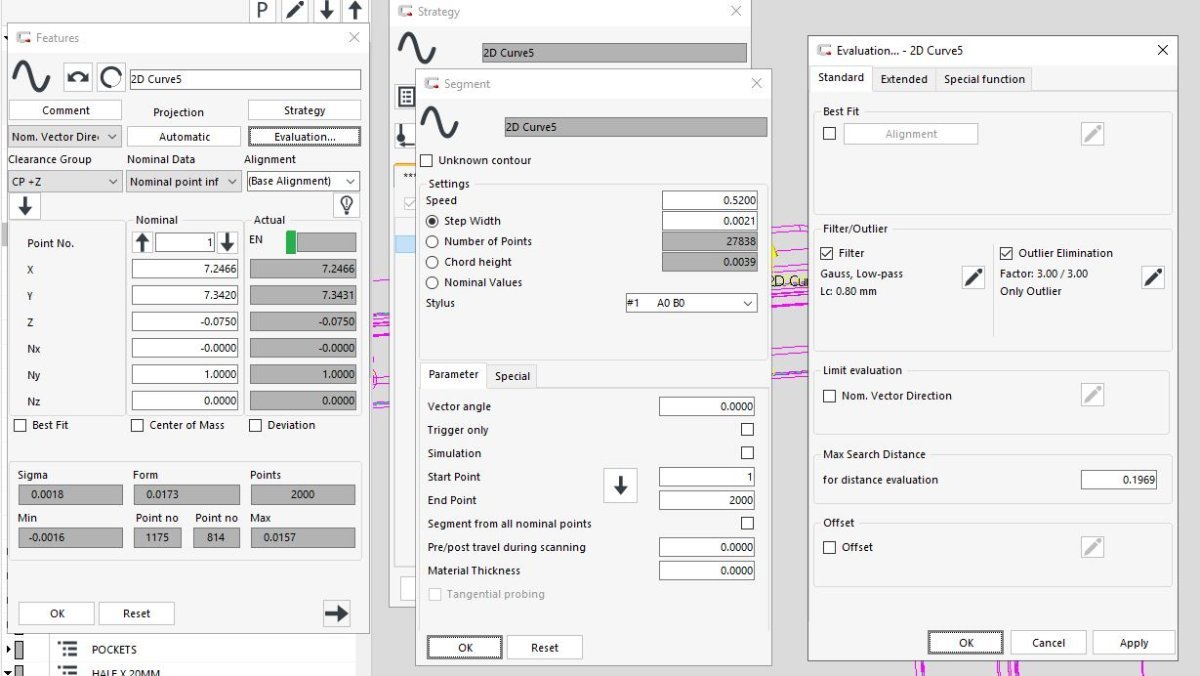1200x676 pixels.
Task: Open the Stylus dropdown
Action: pos(691,303)
